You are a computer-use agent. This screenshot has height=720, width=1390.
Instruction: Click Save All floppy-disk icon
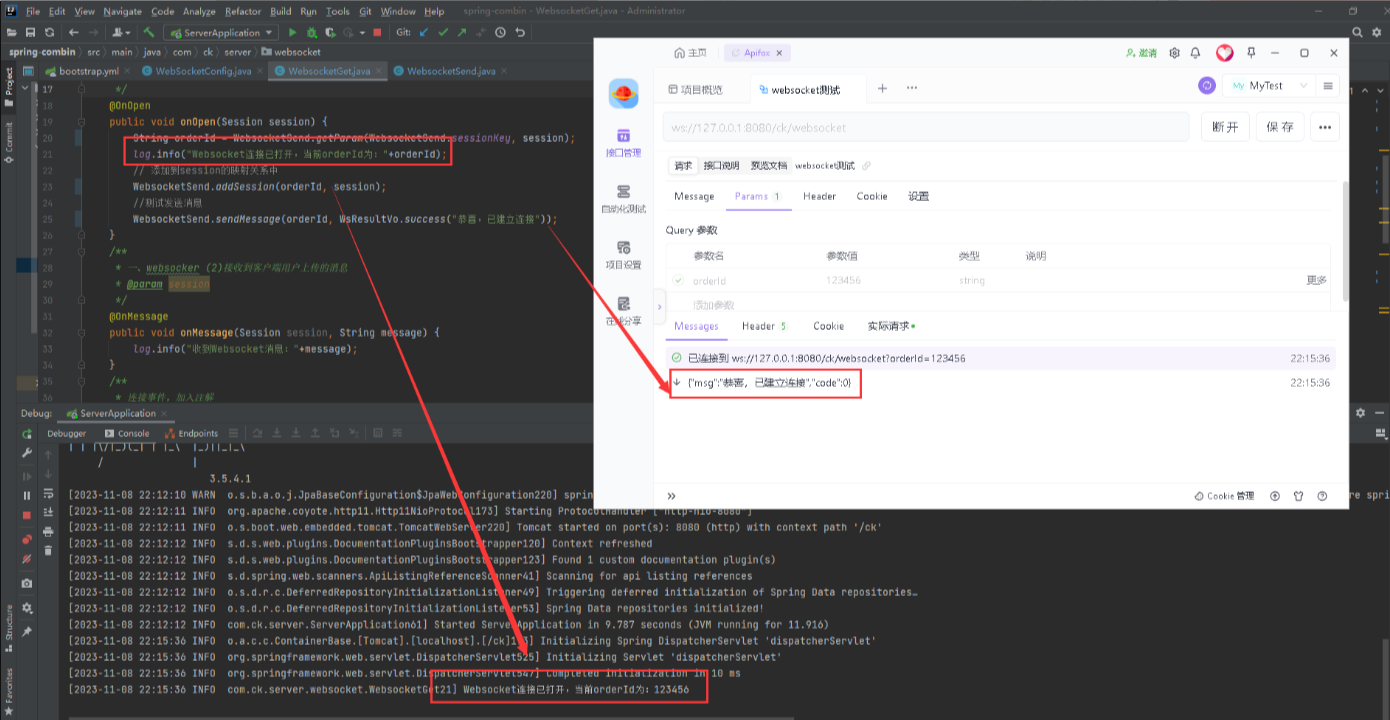pyautogui.click(x=30, y=32)
